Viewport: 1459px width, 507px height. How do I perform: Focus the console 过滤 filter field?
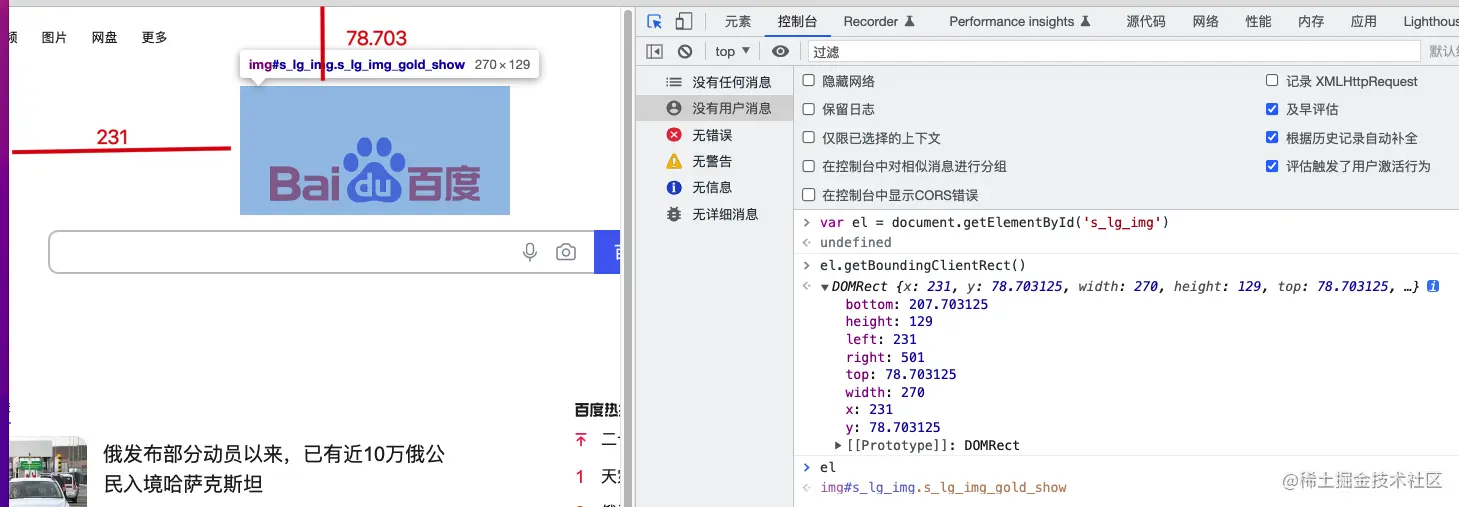[x=1113, y=51]
